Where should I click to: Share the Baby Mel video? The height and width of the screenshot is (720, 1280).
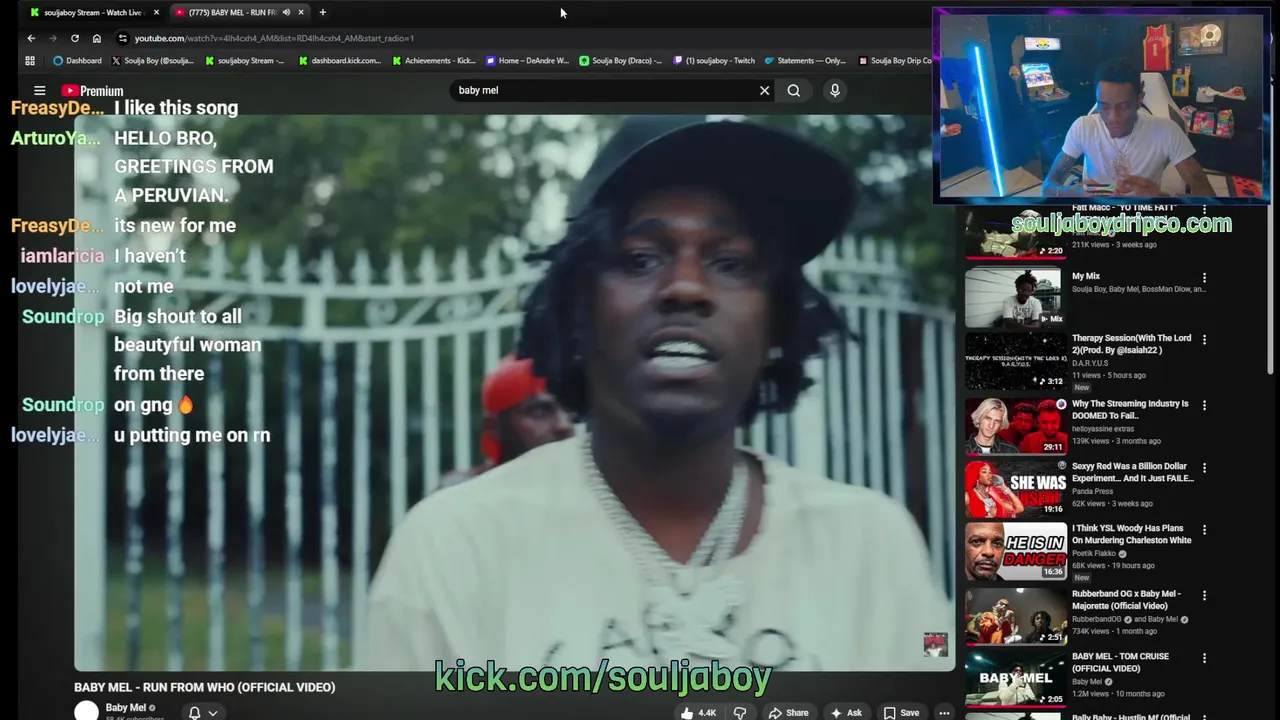pyautogui.click(x=788, y=713)
